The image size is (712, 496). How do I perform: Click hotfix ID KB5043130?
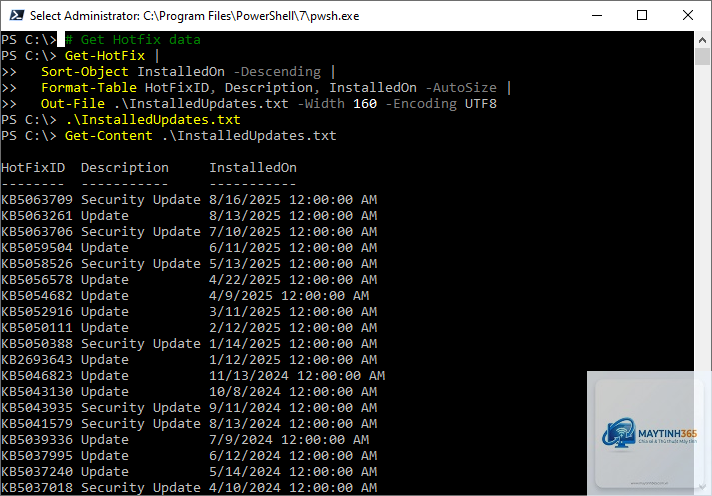coord(37,392)
